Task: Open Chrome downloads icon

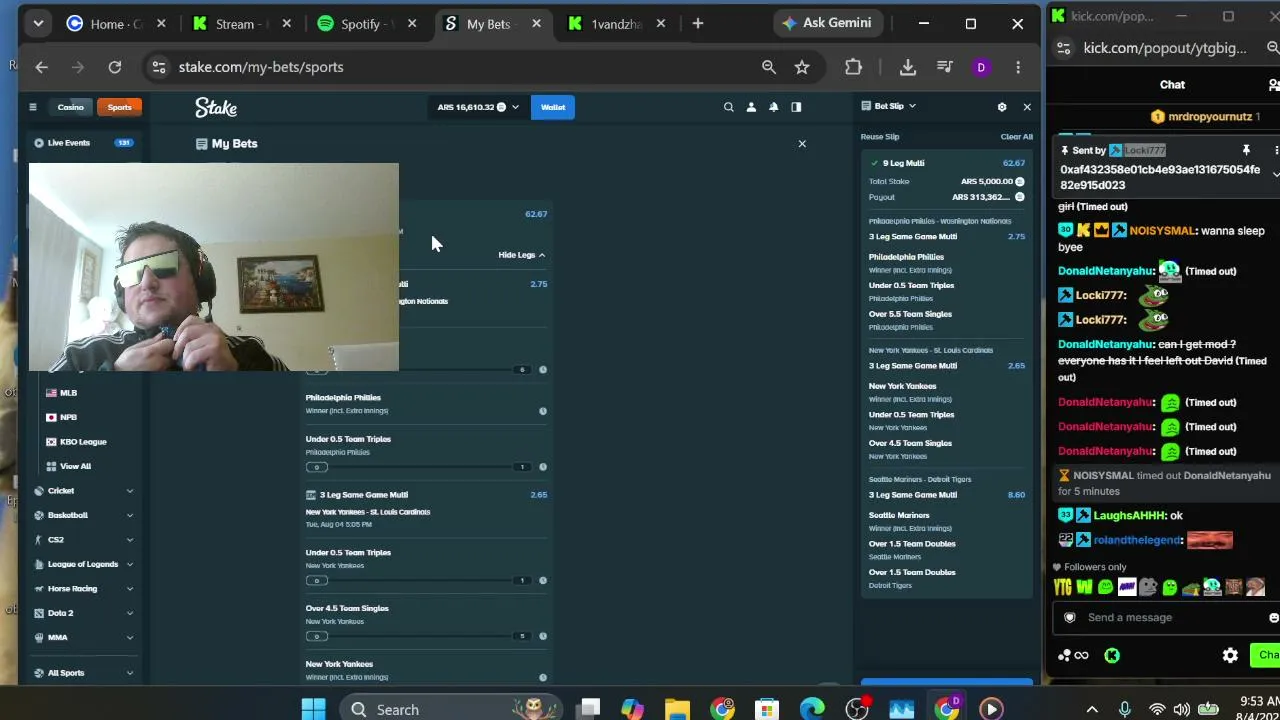Action: click(908, 67)
